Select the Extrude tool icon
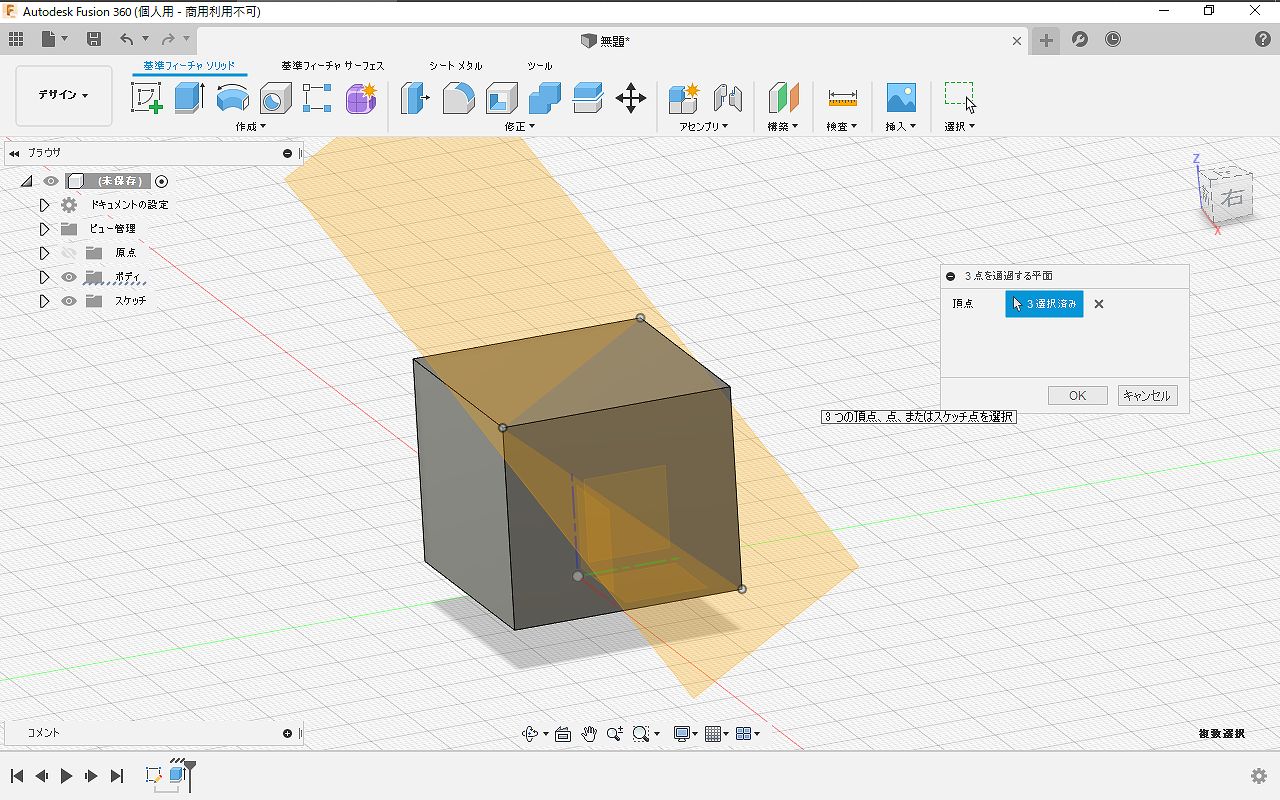 tap(189, 98)
